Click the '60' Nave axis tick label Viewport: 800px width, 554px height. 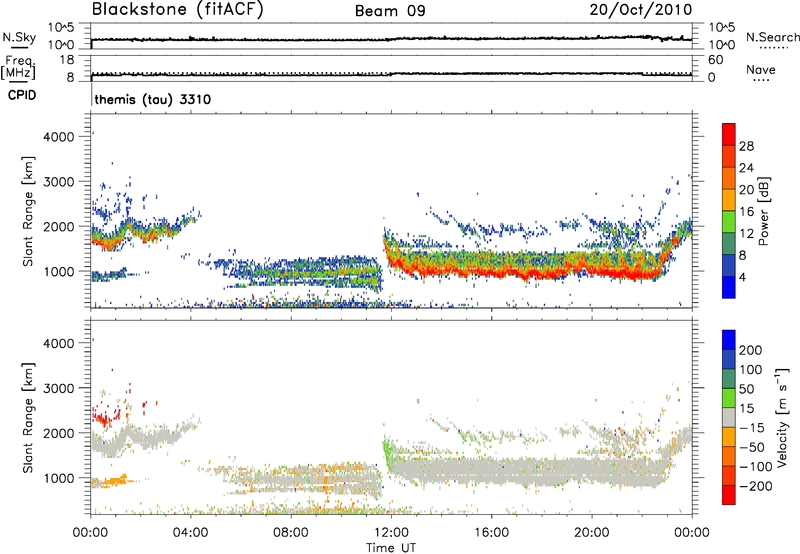pyautogui.click(x=715, y=60)
